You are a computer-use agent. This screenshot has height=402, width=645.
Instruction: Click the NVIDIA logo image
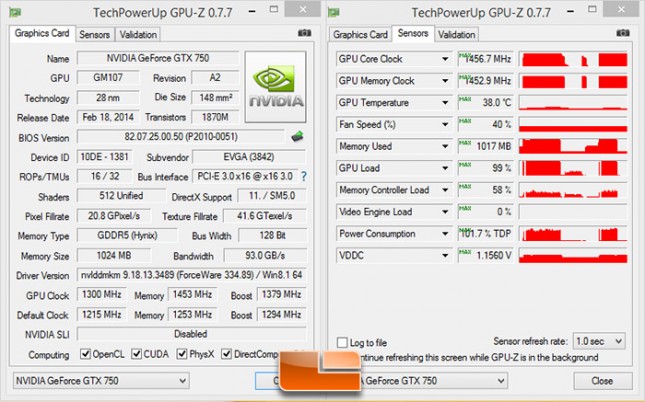tap(275, 87)
